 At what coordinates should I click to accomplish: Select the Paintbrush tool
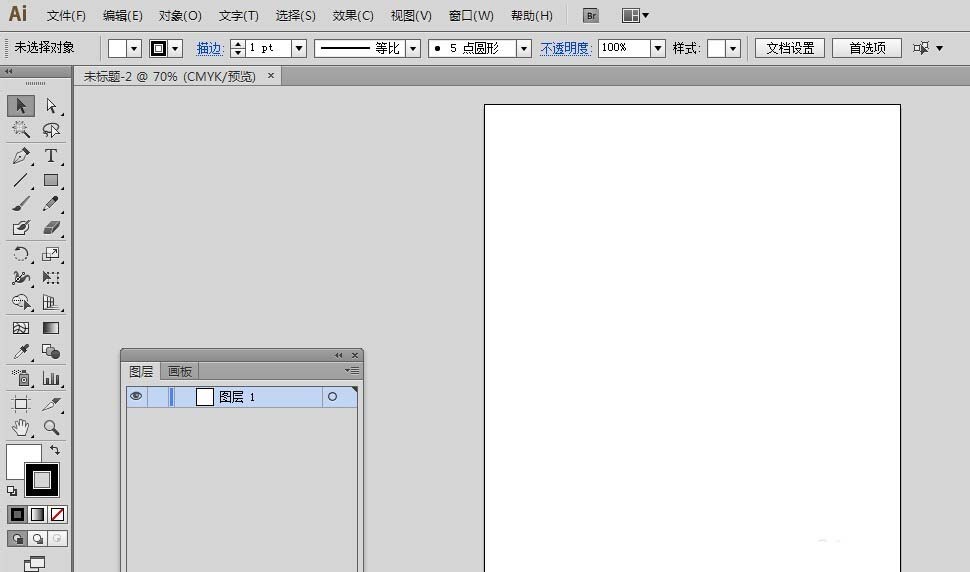pyautogui.click(x=20, y=204)
